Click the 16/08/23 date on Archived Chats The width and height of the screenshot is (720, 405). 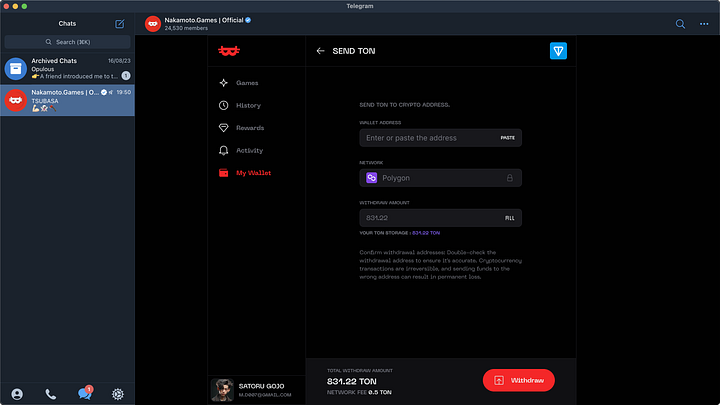coord(119,61)
